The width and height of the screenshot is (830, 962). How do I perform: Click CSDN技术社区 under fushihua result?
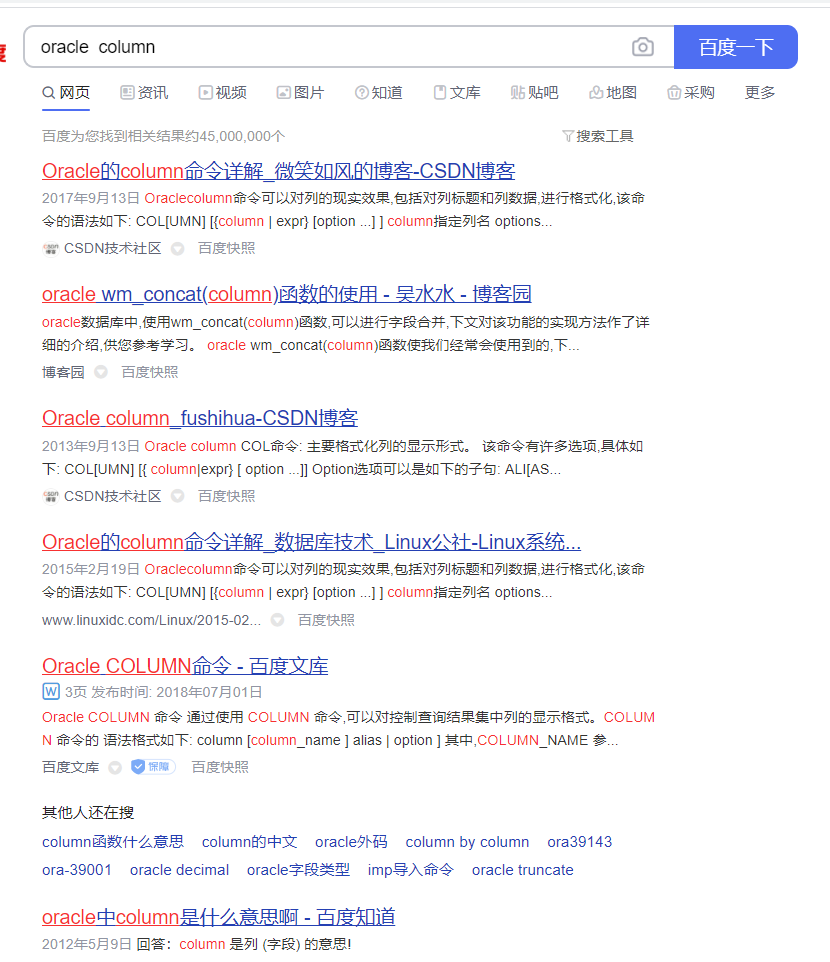[x=112, y=496]
